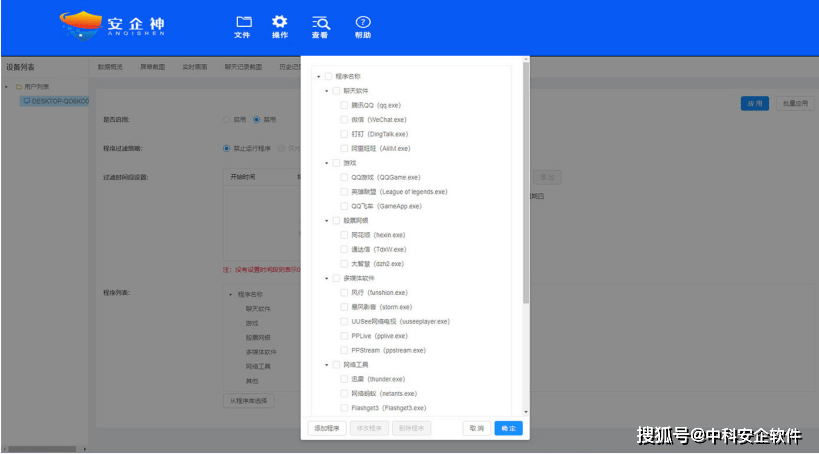The height and width of the screenshot is (454, 819).
Task: Check 网络蚂蚁 (netants.exe) checkbox
Action: pyautogui.click(x=344, y=393)
